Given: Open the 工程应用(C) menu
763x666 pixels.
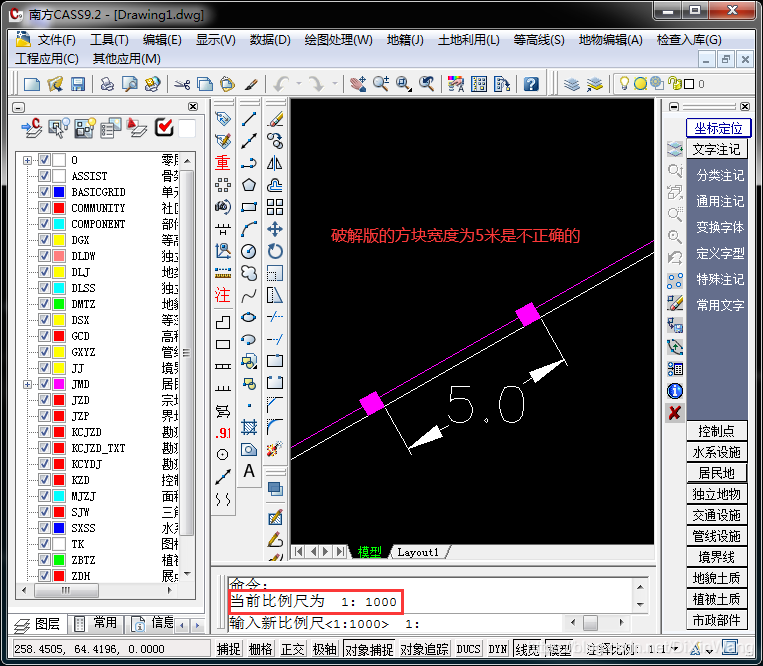Looking at the screenshot, I should pyautogui.click(x=47, y=59).
